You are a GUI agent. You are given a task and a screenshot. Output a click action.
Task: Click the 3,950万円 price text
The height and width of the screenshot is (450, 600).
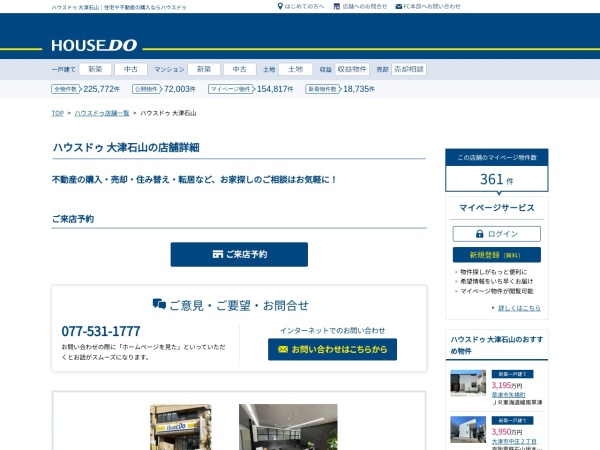[507, 432]
